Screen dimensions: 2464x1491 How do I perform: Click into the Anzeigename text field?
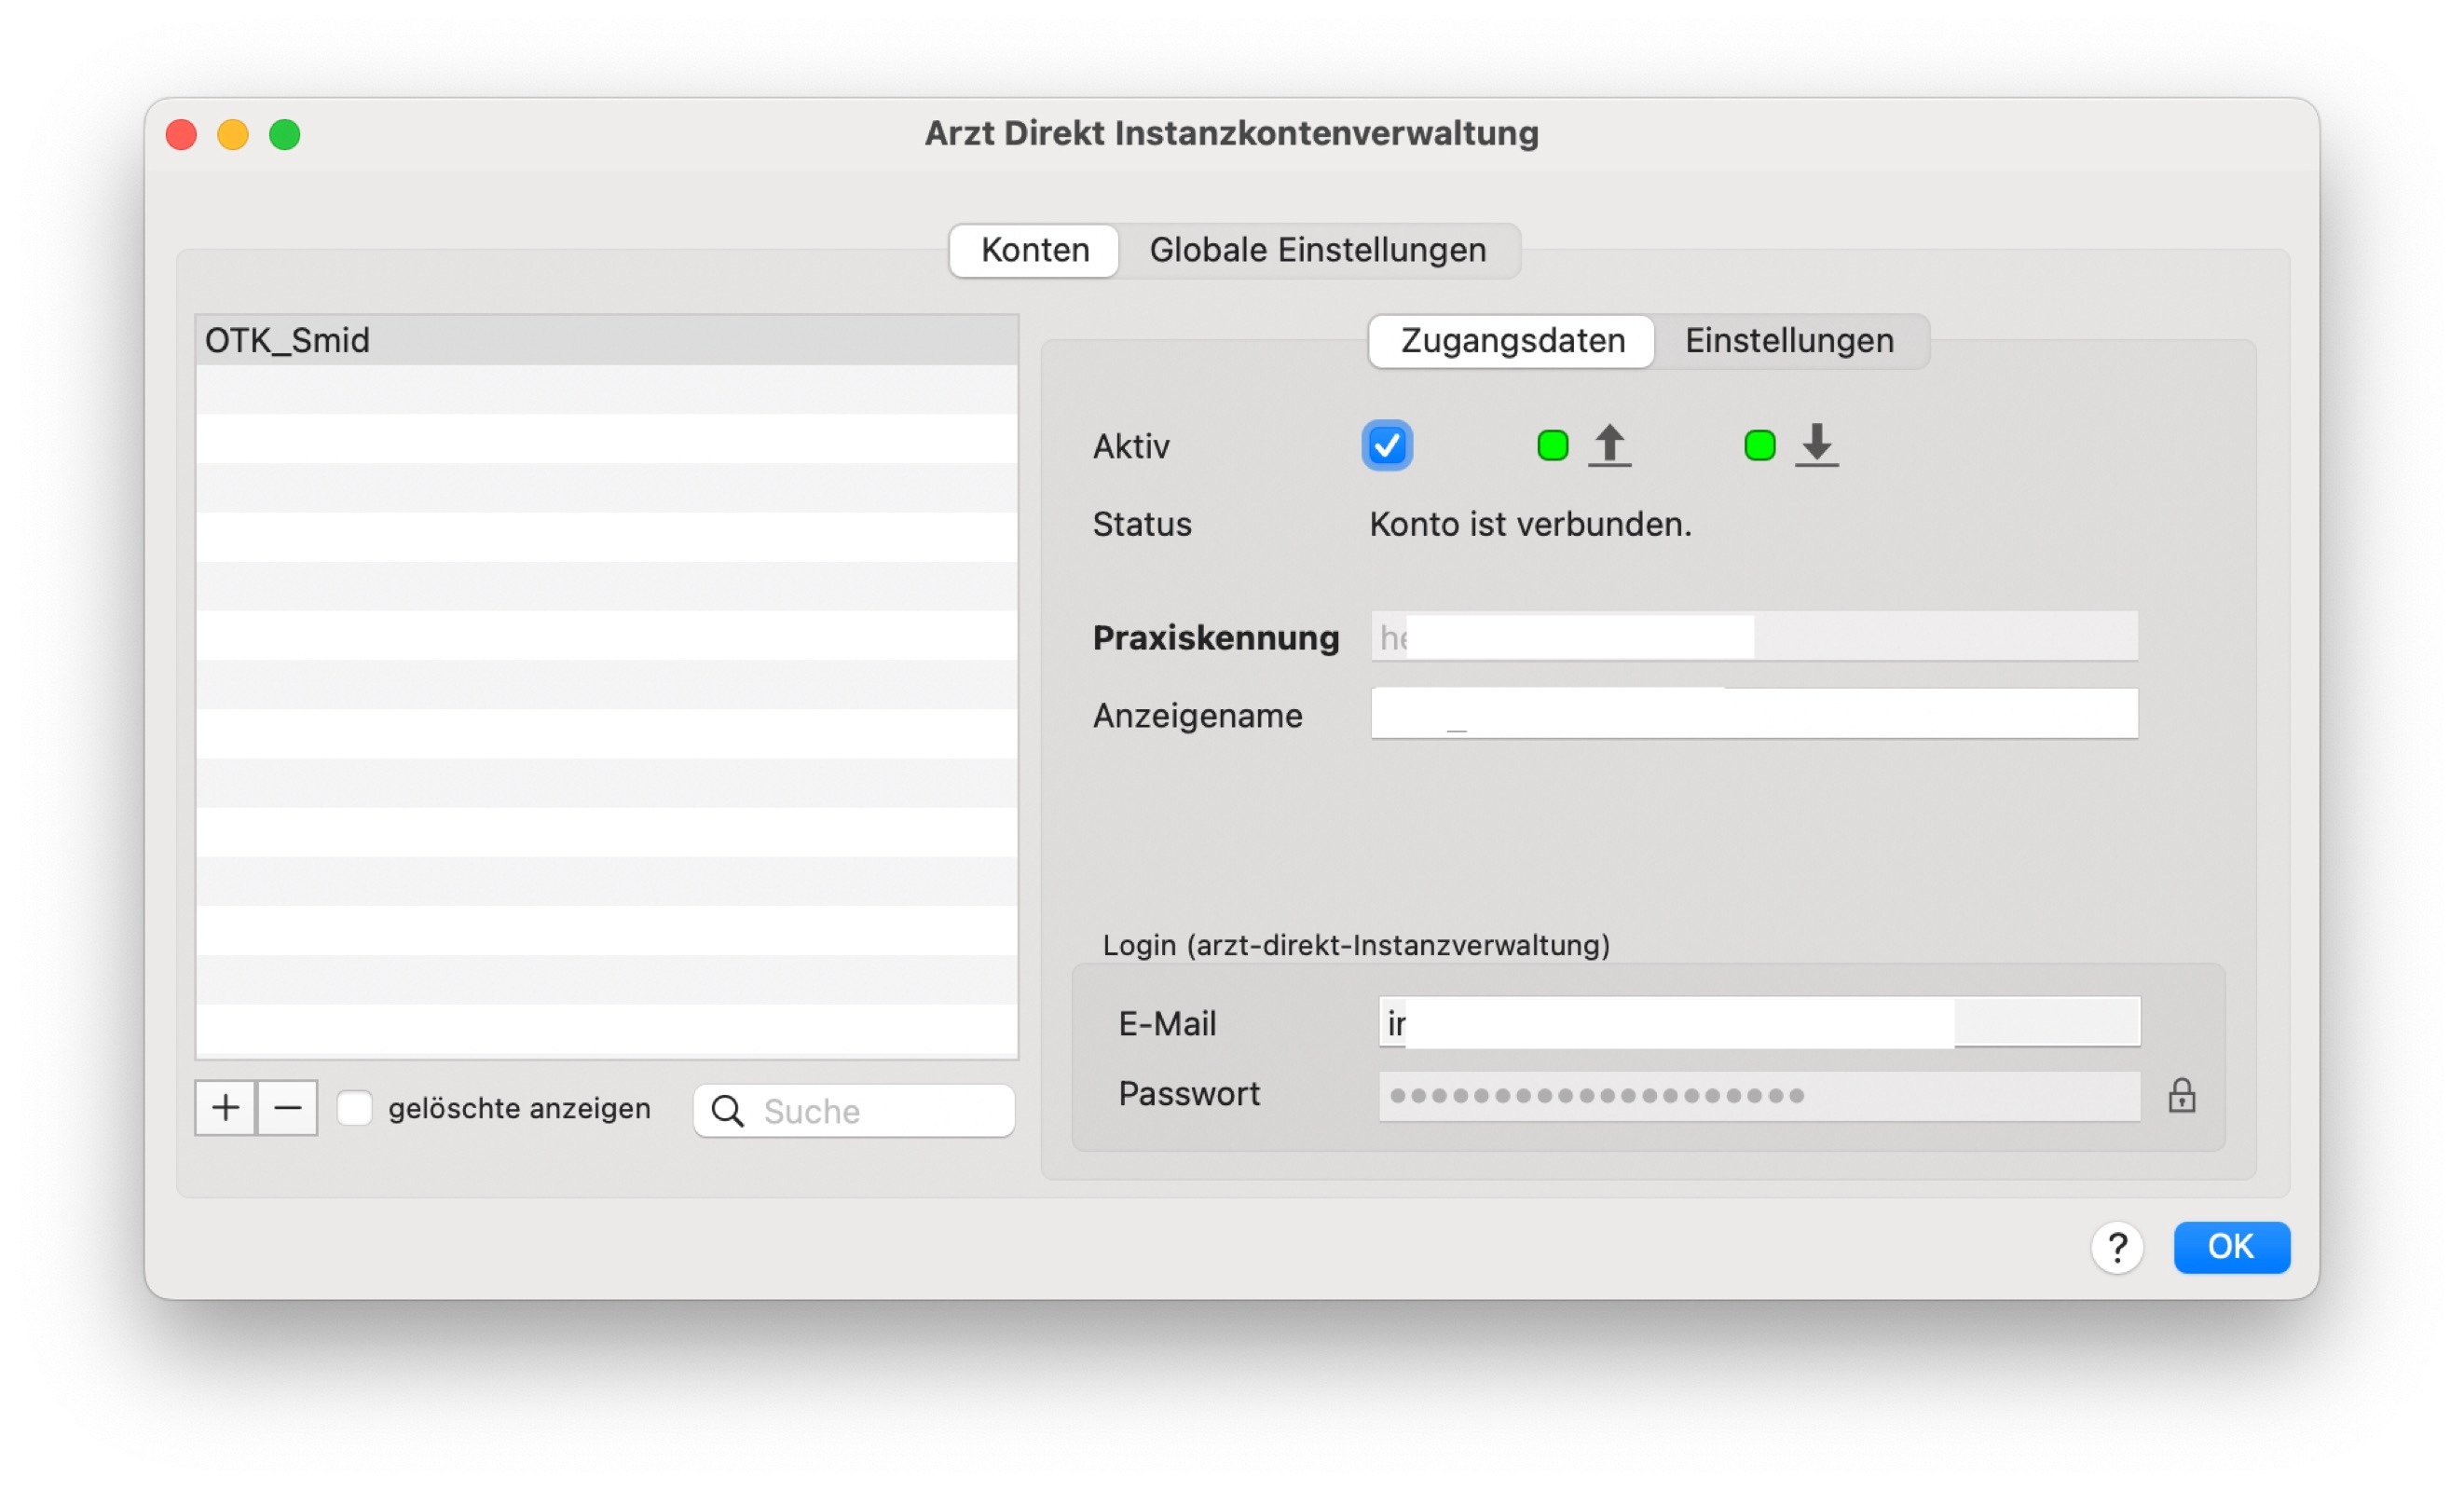tap(1755, 714)
